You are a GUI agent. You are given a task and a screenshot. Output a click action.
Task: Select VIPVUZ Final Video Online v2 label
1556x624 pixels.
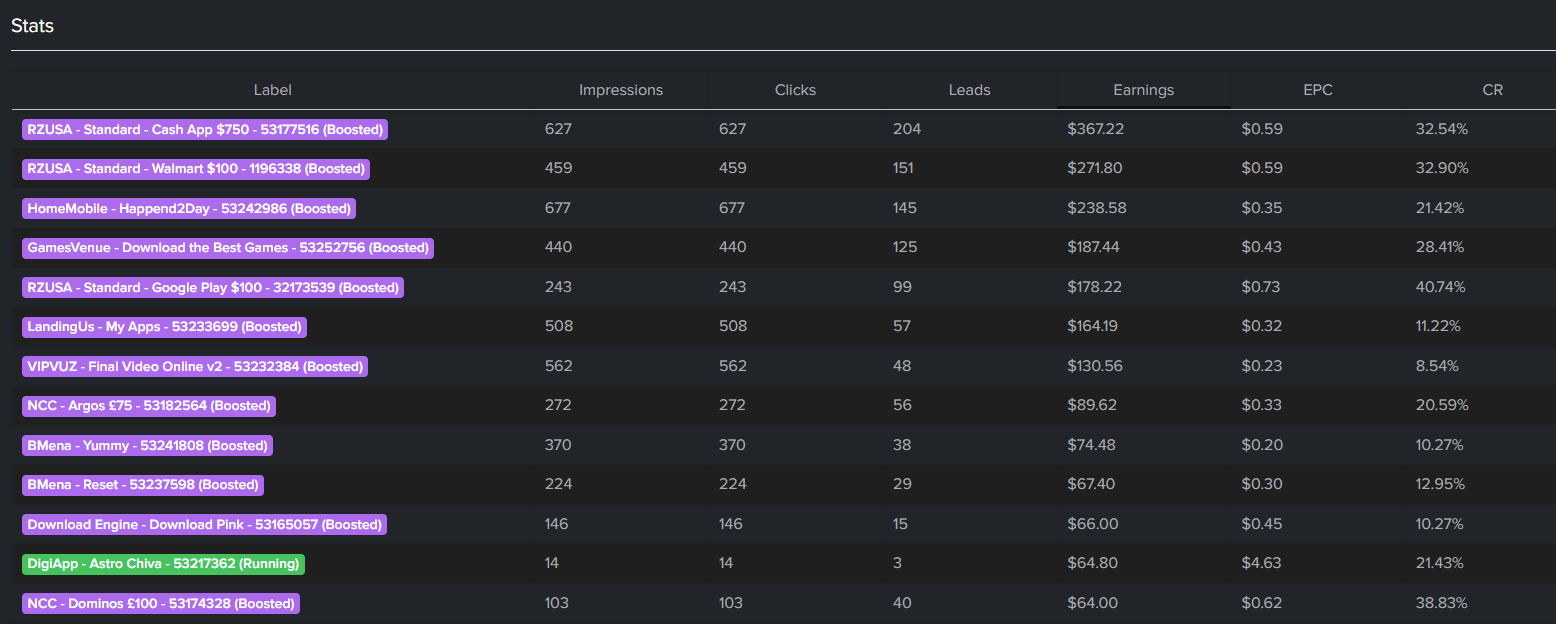(x=195, y=366)
